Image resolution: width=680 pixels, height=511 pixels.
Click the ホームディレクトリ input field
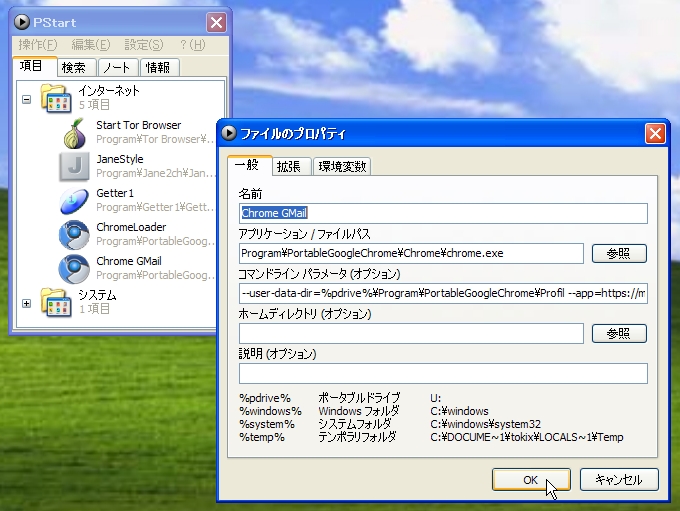411,334
